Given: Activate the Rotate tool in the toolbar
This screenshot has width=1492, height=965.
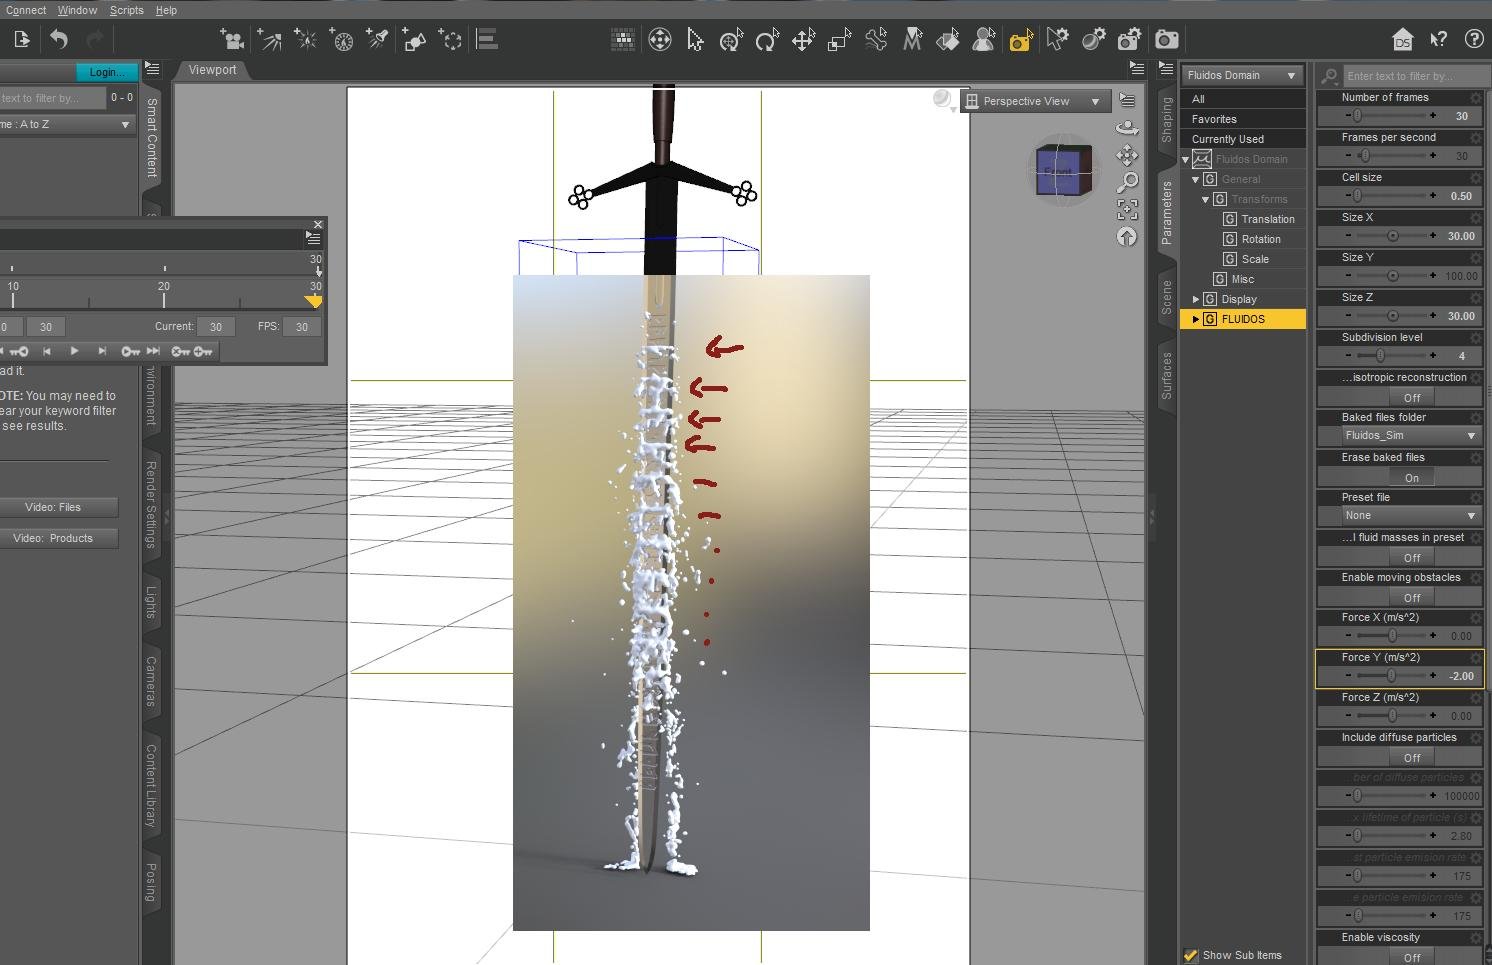Looking at the screenshot, I should coord(767,40).
